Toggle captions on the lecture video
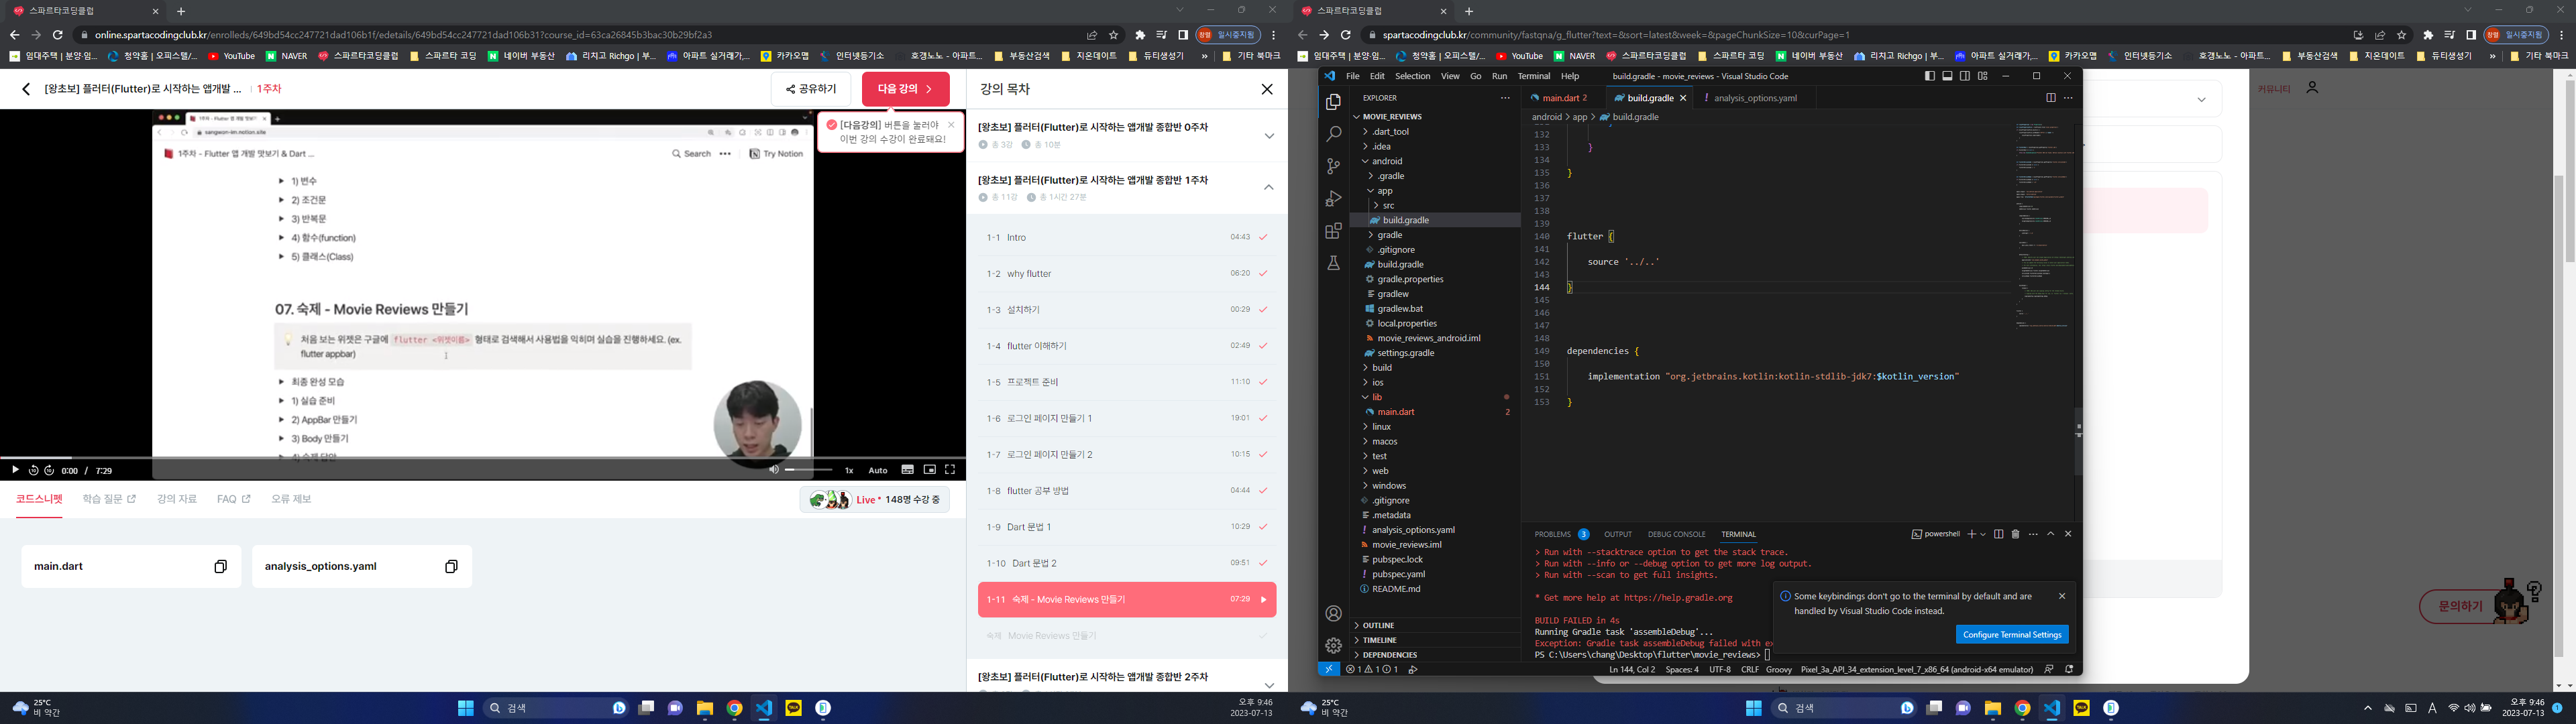This screenshot has width=2576, height=724. (907, 470)
